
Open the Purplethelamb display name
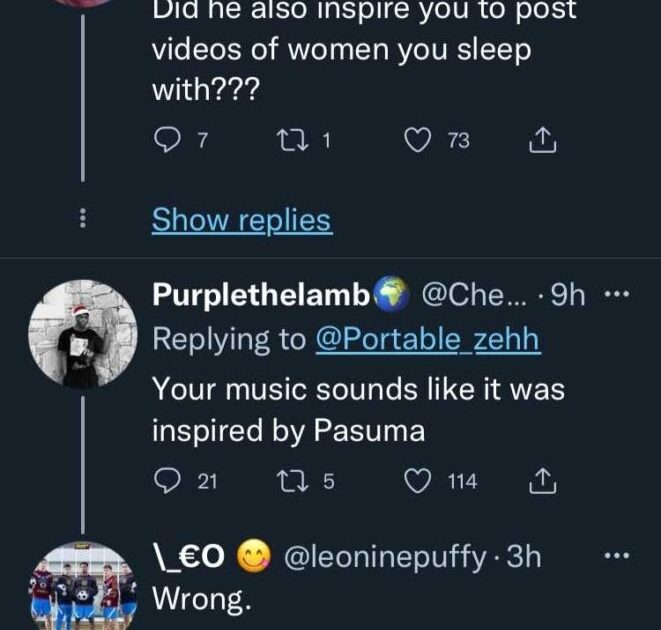pos(262,295)
